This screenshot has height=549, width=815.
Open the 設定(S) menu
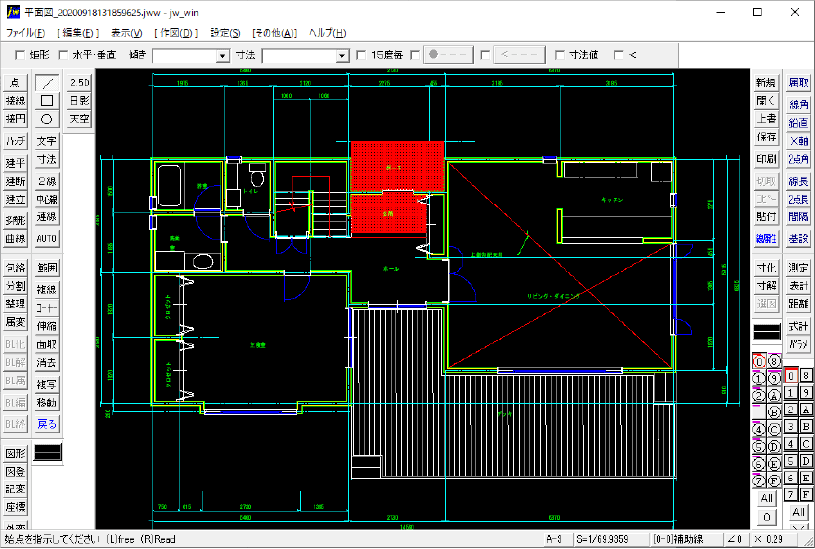click(x=225, y=33)
